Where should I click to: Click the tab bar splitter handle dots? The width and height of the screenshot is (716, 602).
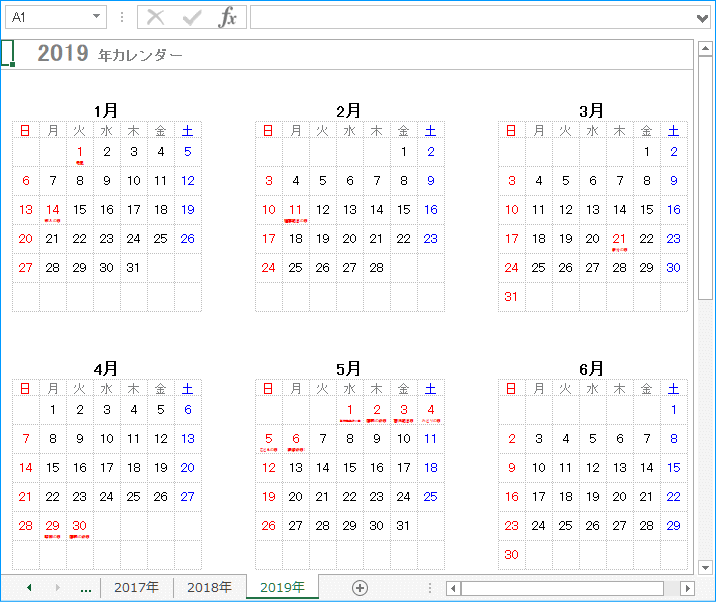tap(430, 588)
